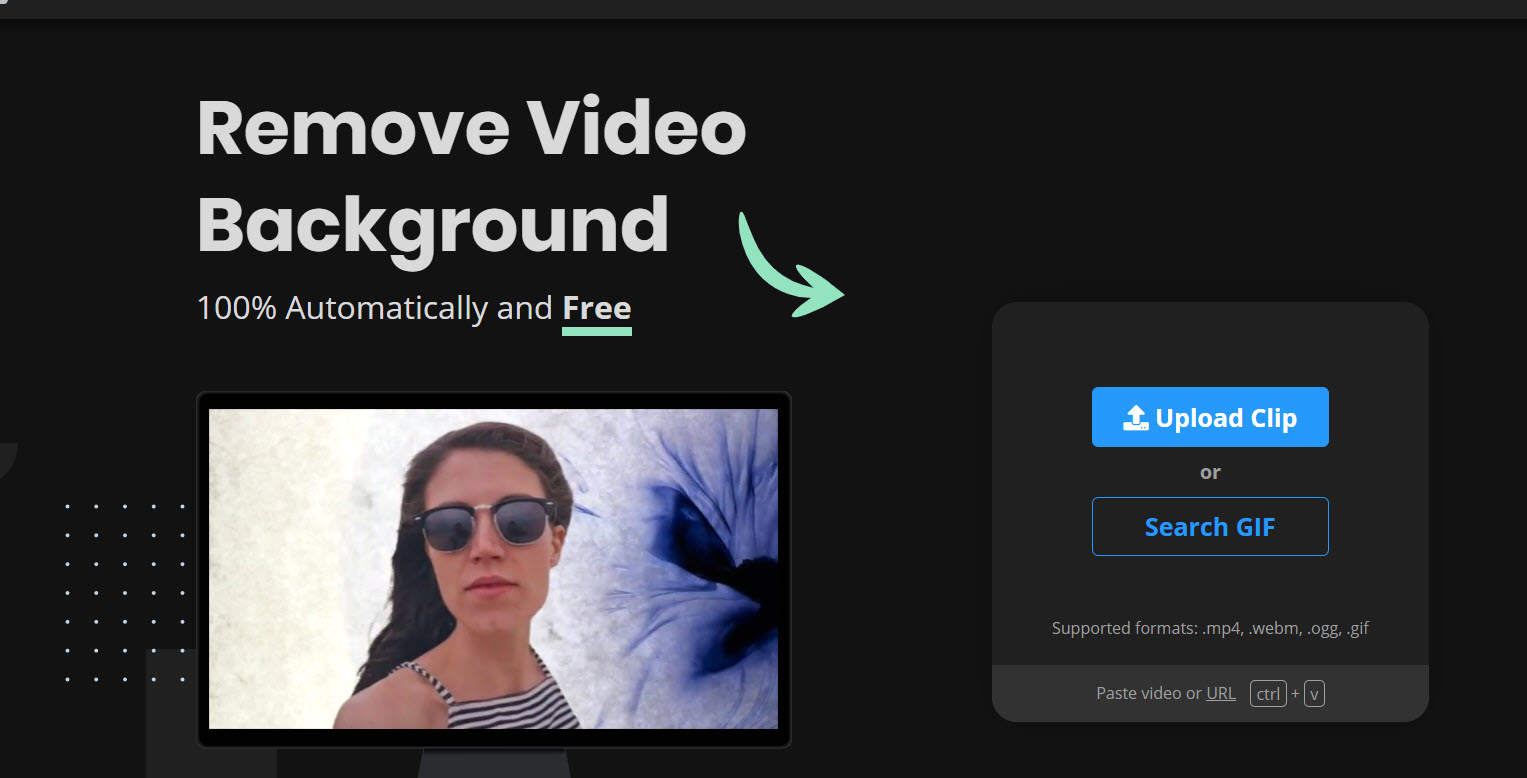The height and width of the screenshot is (778, 1527).
Task: Click the underlined "Free" text
Action: [x=596, y=308]
